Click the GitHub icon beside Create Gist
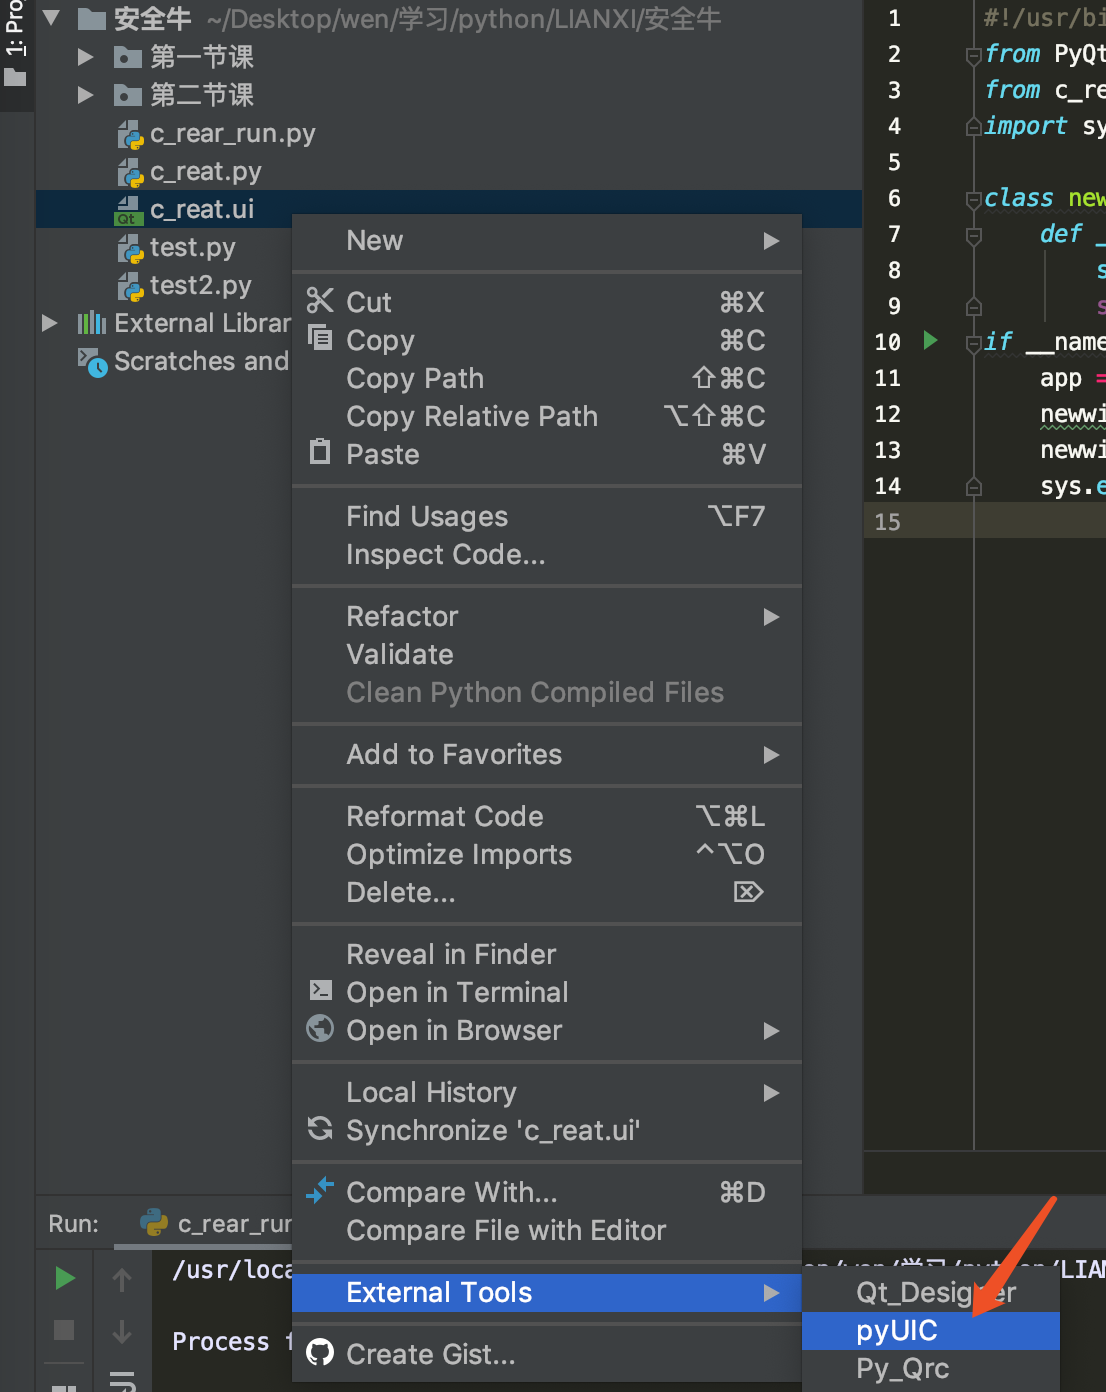The height and width of the screenshot is (1392, 1106). pos(319,1354)
